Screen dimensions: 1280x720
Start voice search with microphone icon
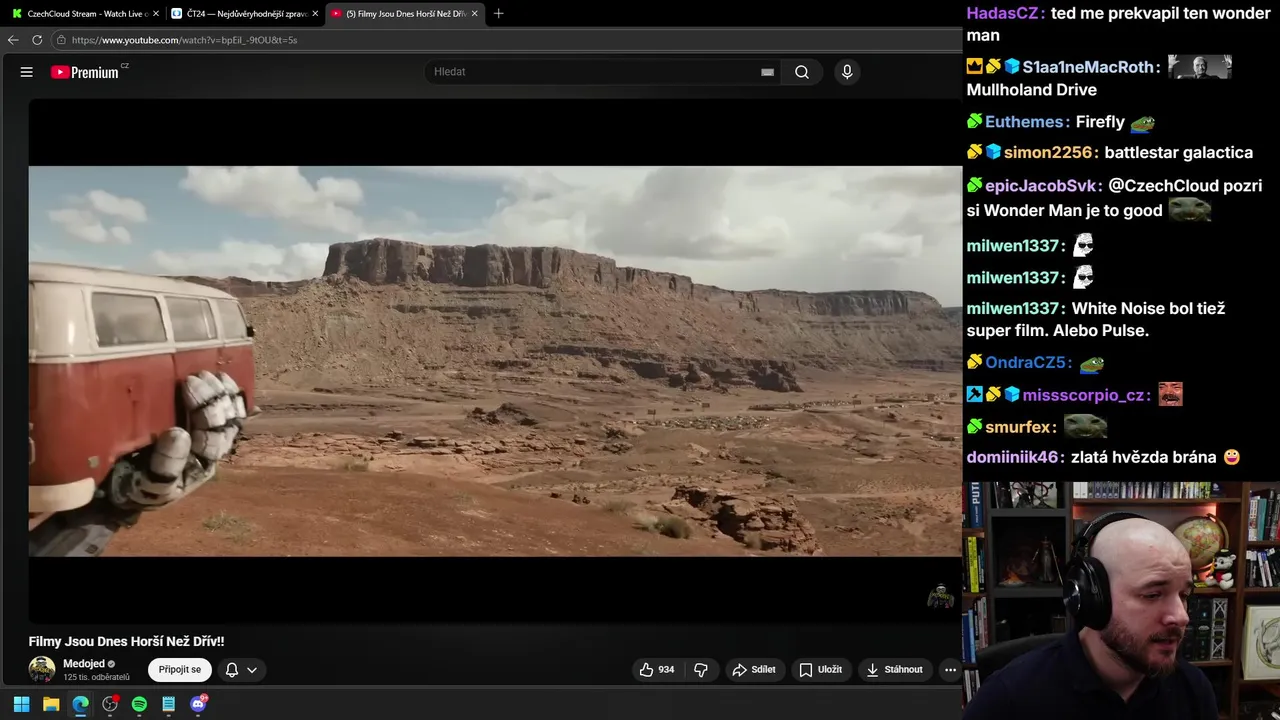tap(847, 72)
